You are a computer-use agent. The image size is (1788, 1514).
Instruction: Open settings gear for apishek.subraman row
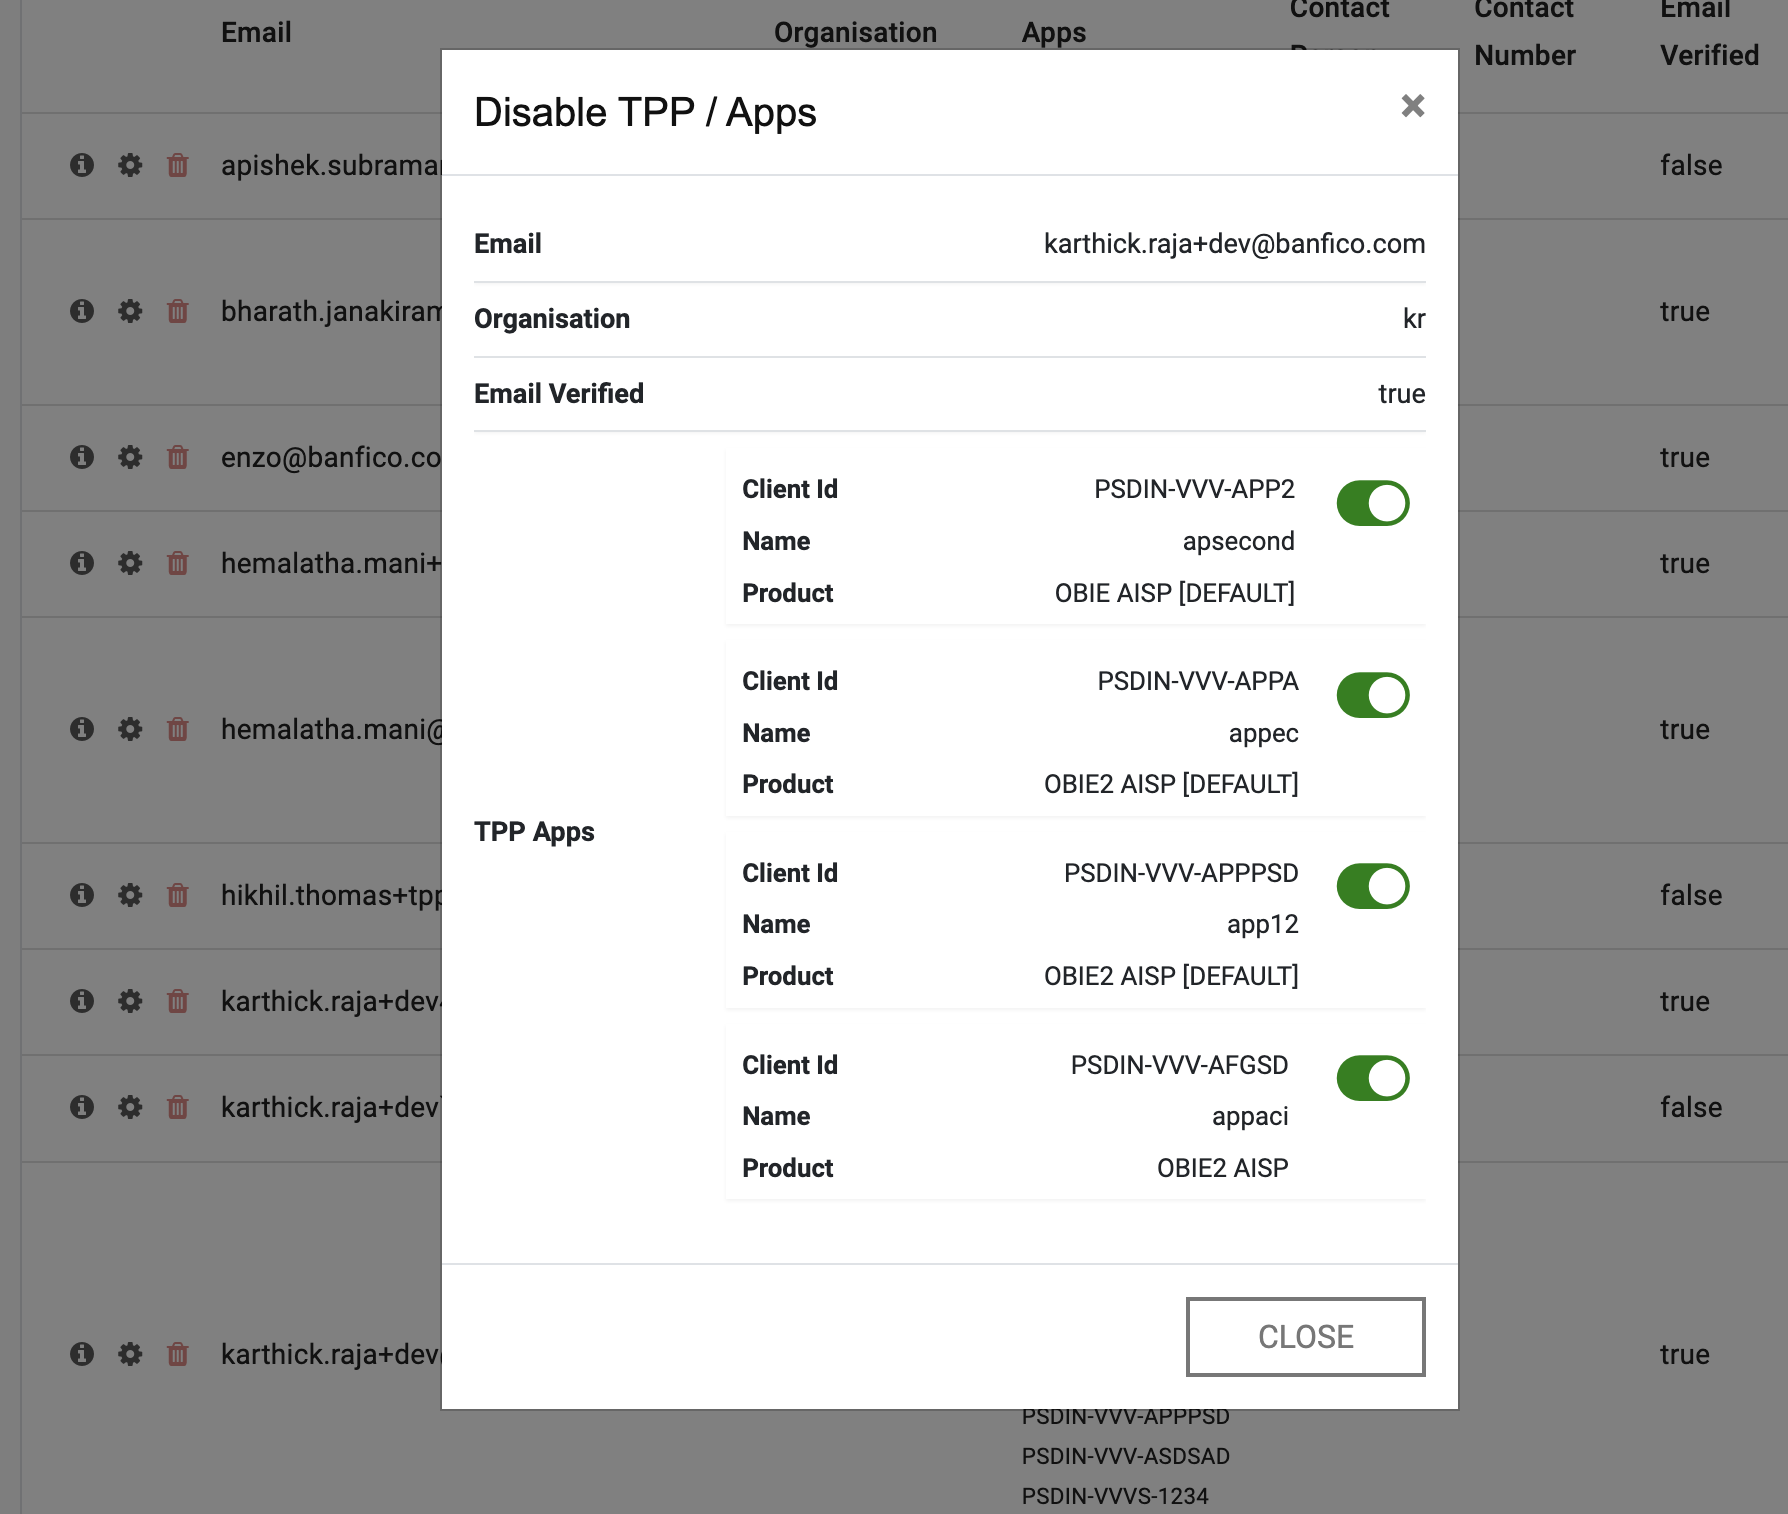point(130,165)
